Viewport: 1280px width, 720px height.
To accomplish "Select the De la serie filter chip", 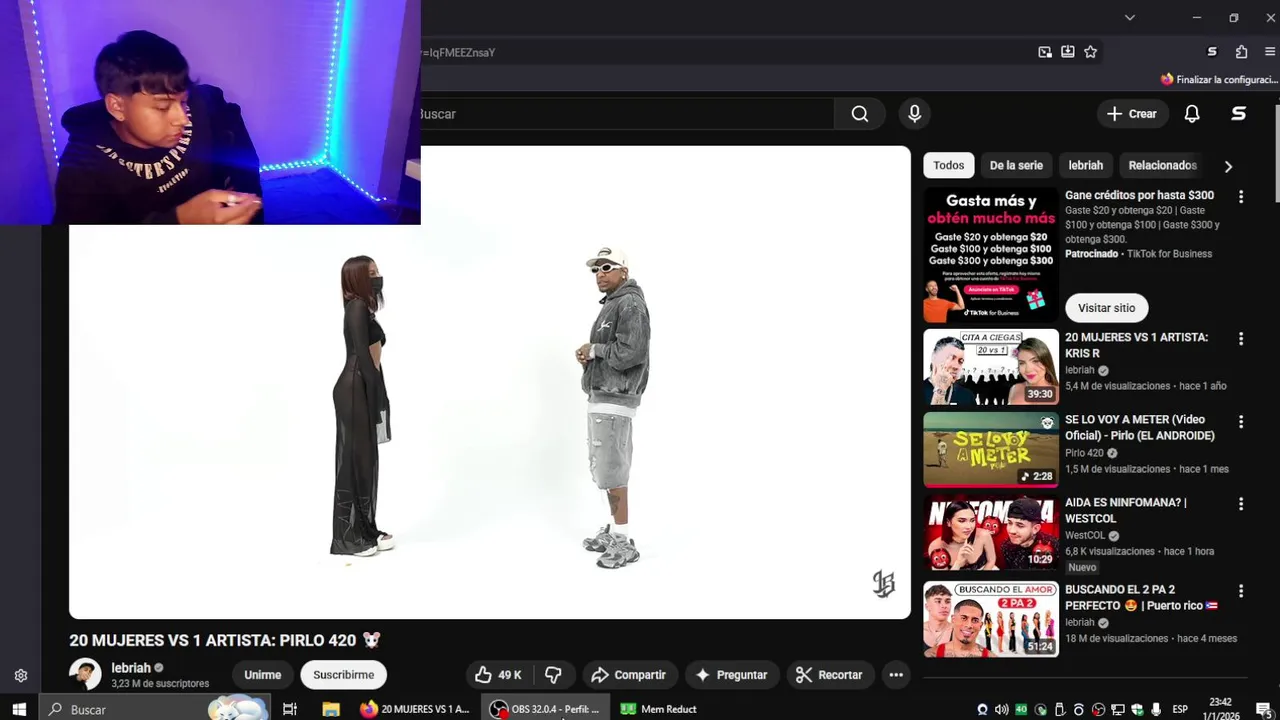I will pyautogui.click(x=1016, y=166).
